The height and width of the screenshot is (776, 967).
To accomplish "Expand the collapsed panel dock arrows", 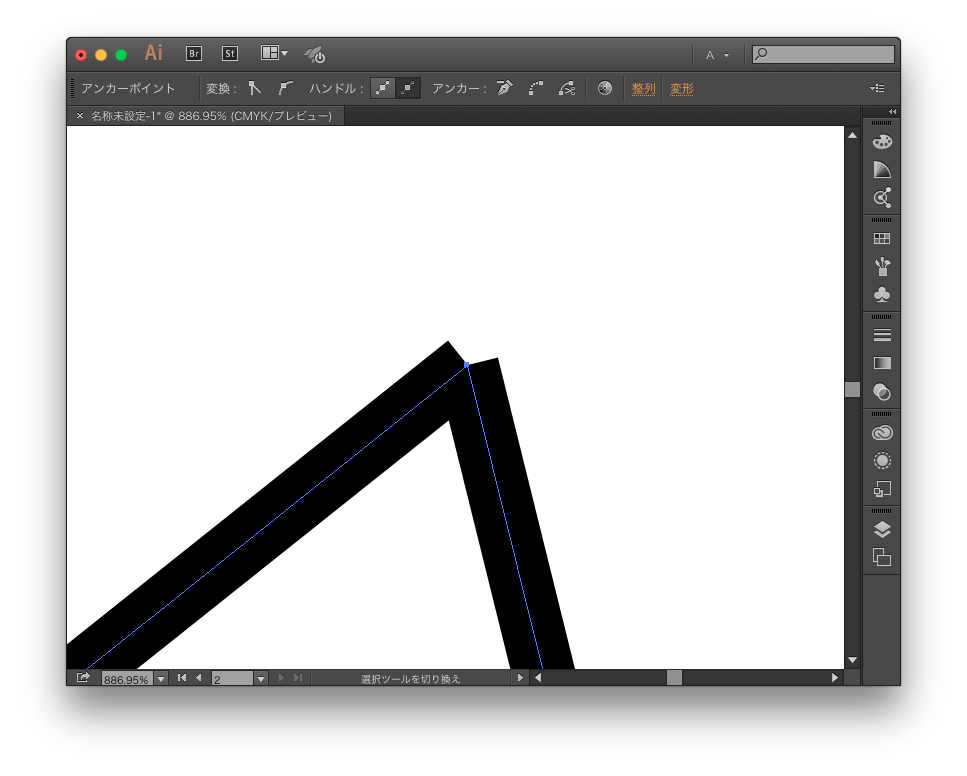I will pyautogui.click(x=892, y=112).
